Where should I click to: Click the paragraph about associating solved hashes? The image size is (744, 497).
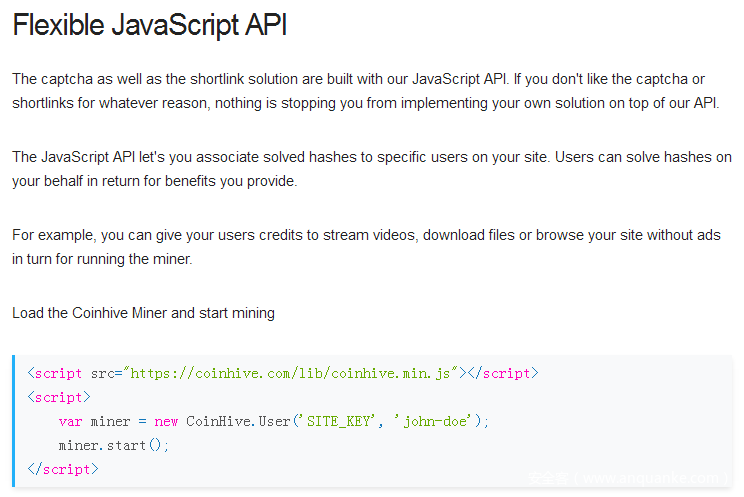click(x=372, y=169)
